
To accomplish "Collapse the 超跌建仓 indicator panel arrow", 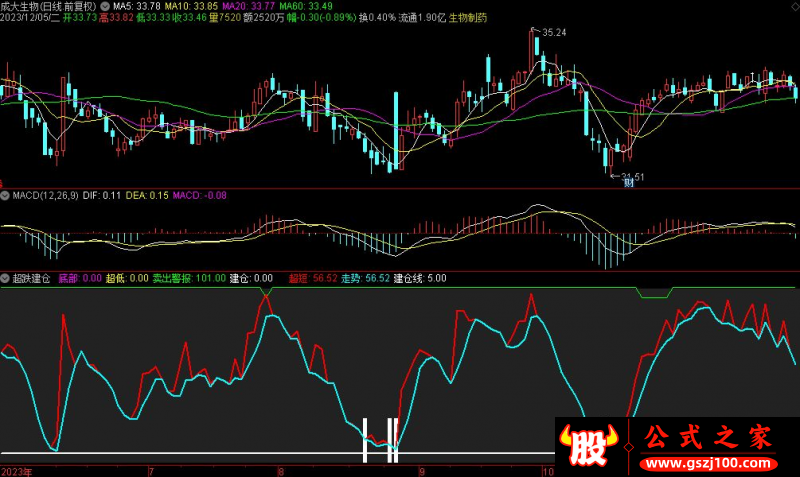I will [5, 279].
